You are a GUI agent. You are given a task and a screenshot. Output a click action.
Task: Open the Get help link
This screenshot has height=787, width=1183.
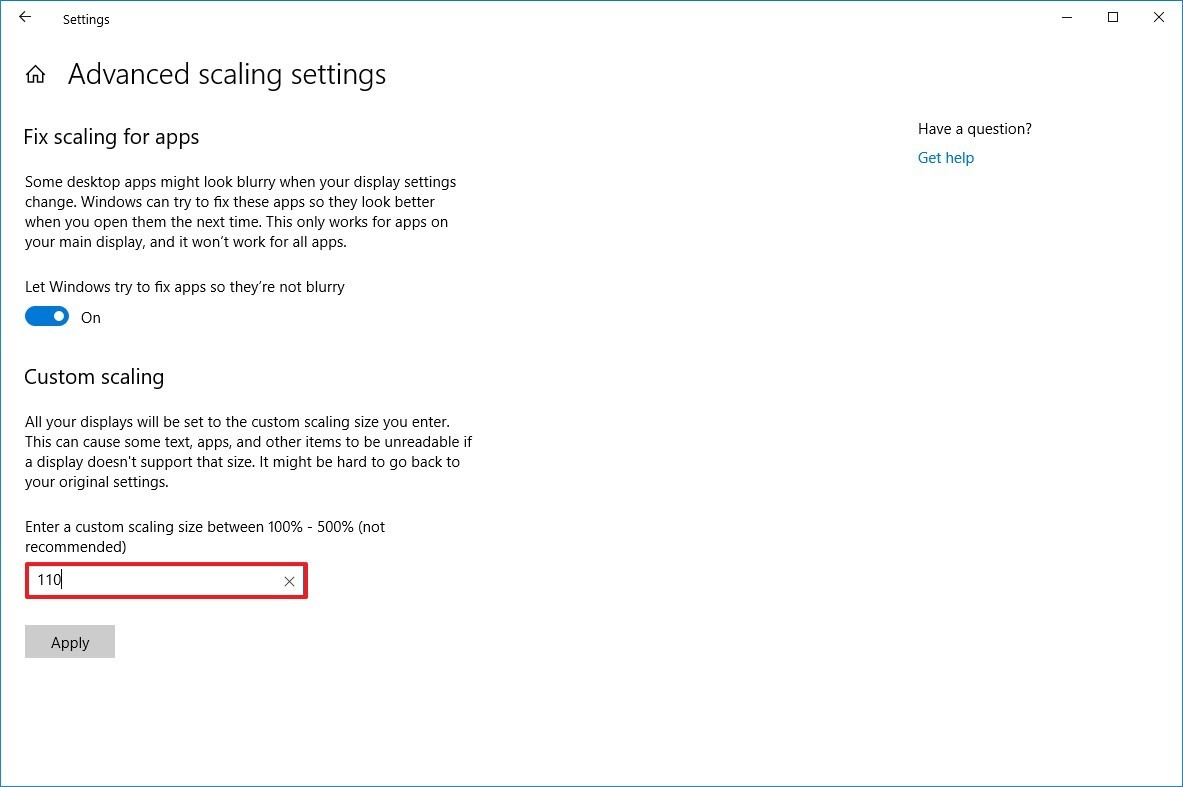[945, 157]
